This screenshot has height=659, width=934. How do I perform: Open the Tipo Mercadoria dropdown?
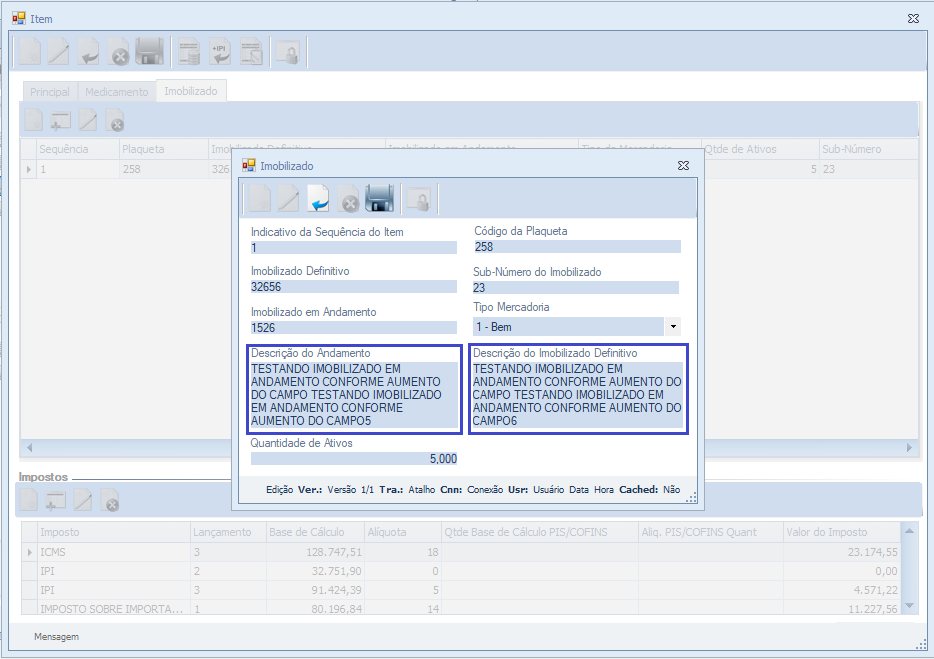tap(672, 327)
